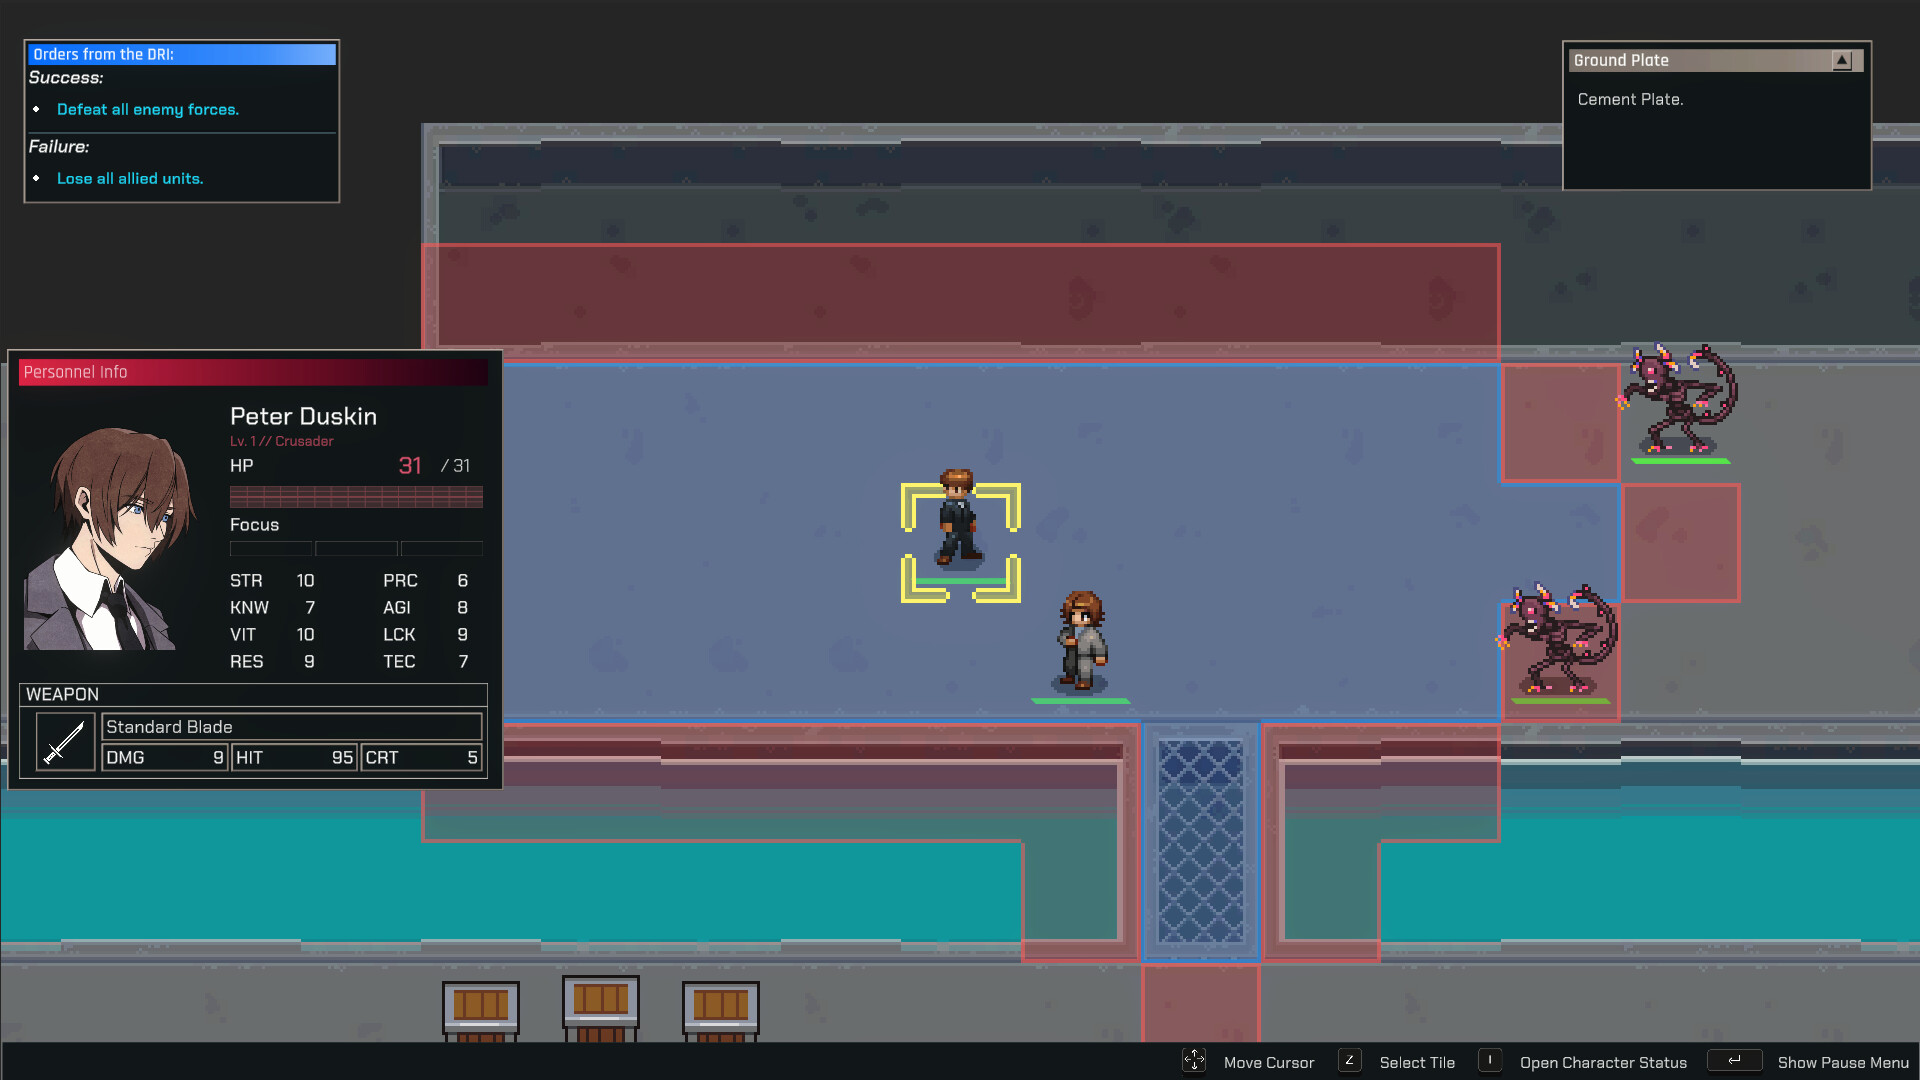This screenshot has height=1080, width=1920.
Task: Click the red tile left of upper alien
Action: 1560,423
